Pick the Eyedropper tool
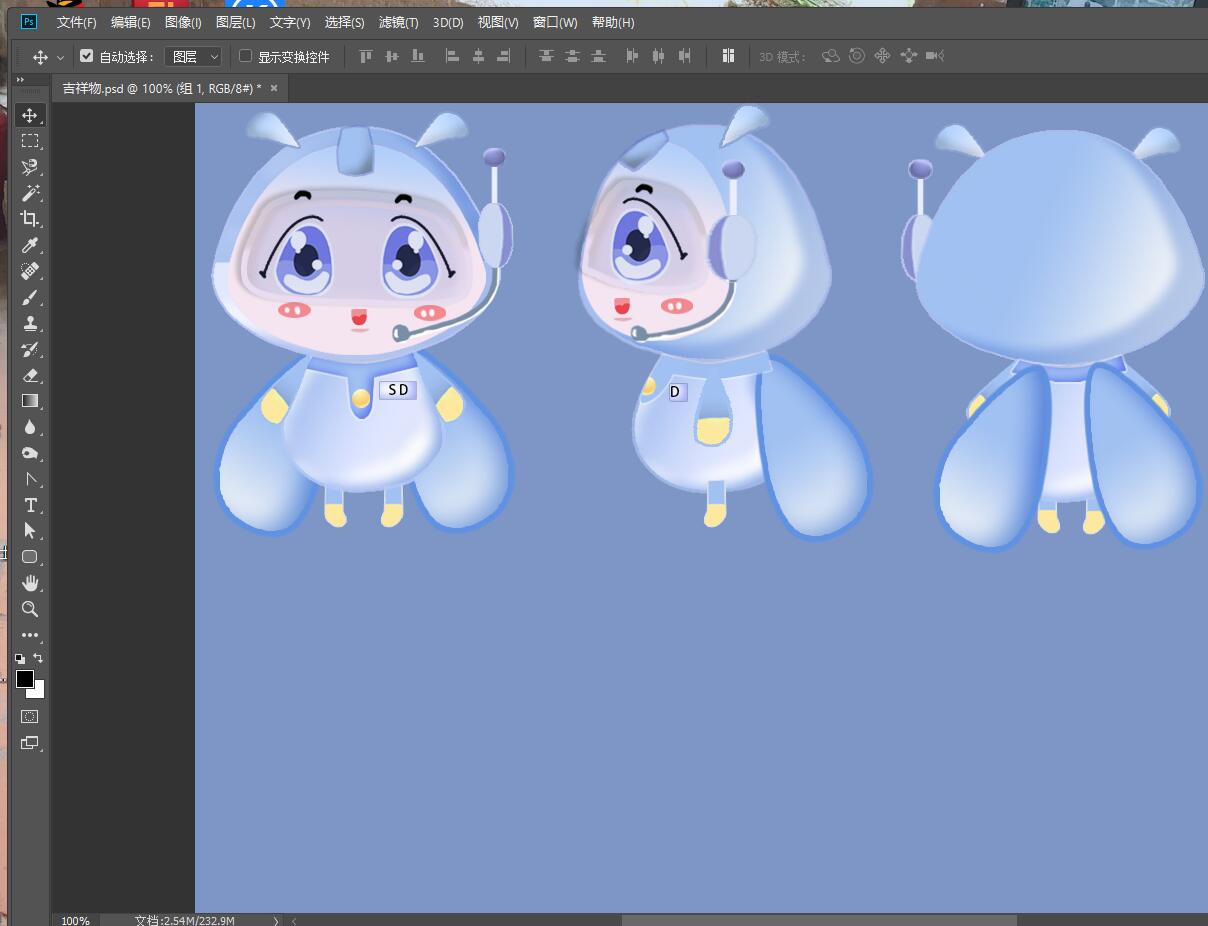 click(x=30, y=245)
